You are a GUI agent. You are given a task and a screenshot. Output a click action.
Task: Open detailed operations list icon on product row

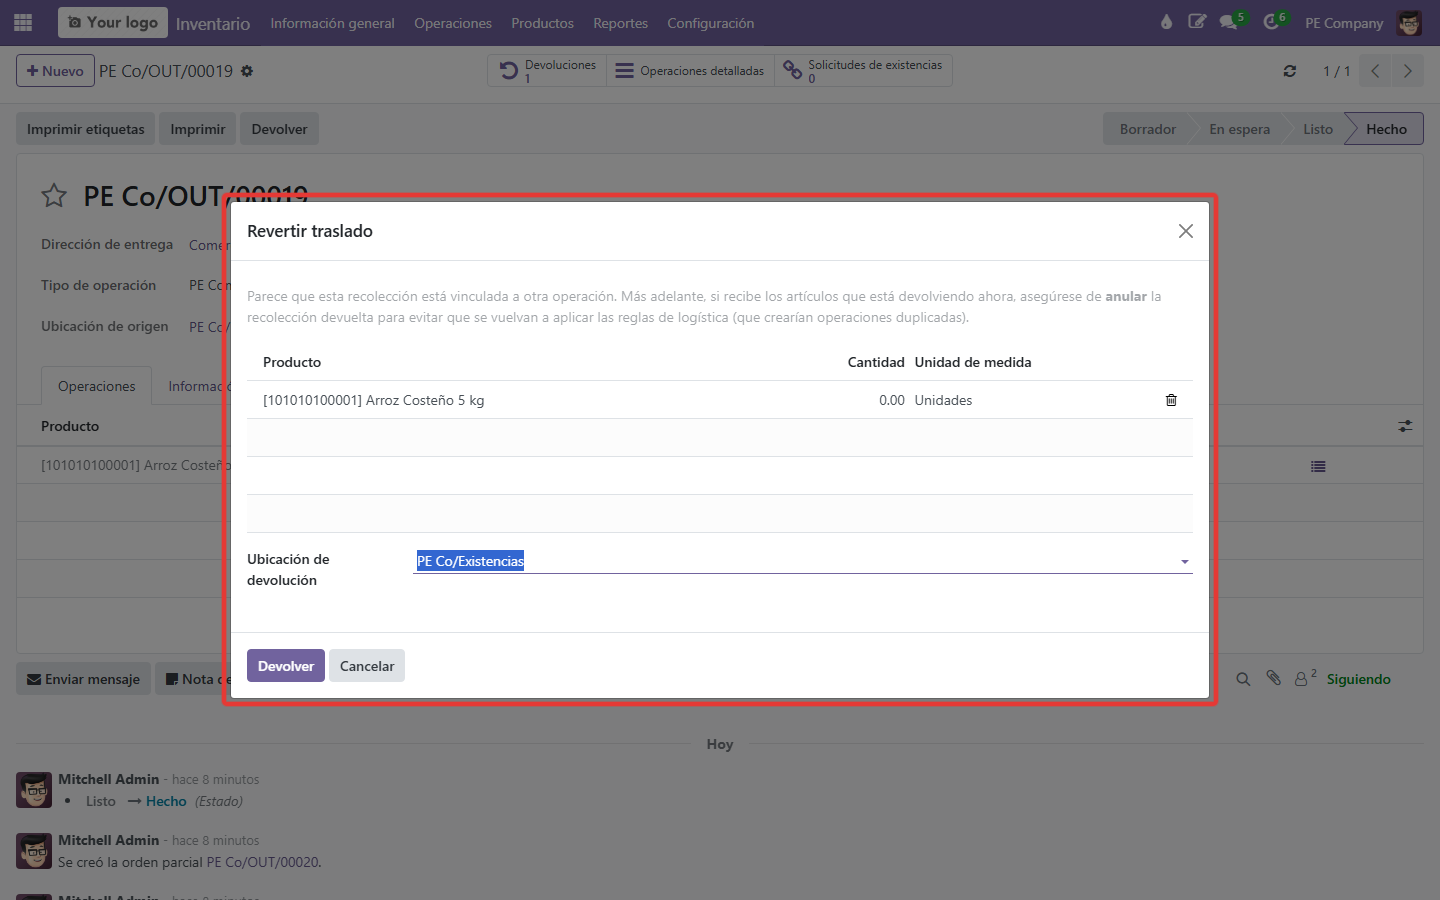[x=1318, y=466]
